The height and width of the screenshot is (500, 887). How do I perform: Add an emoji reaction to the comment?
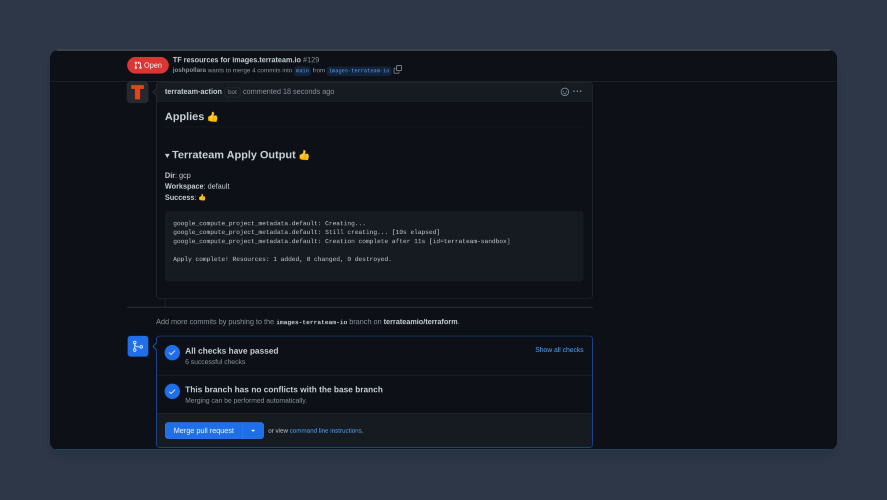565,92
